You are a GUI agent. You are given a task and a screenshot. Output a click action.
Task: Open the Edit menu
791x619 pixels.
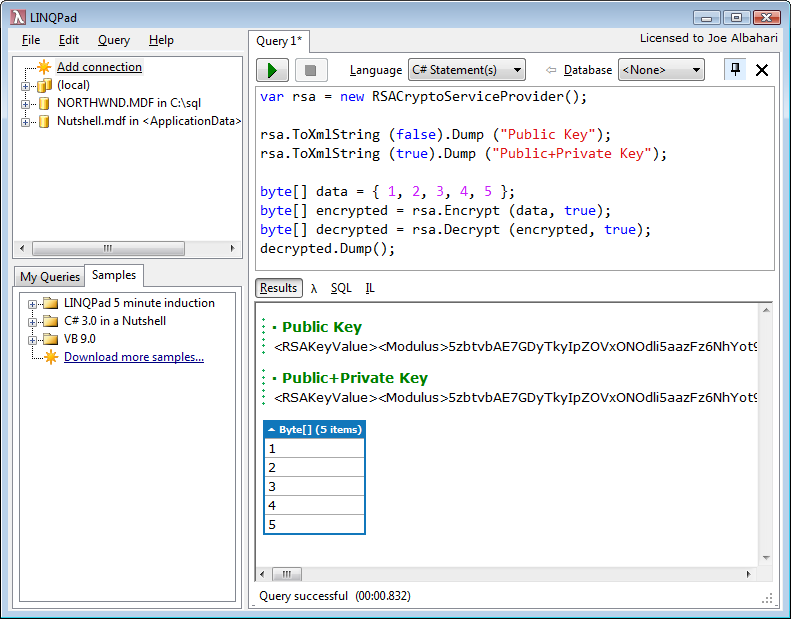(x=69, y=40)
